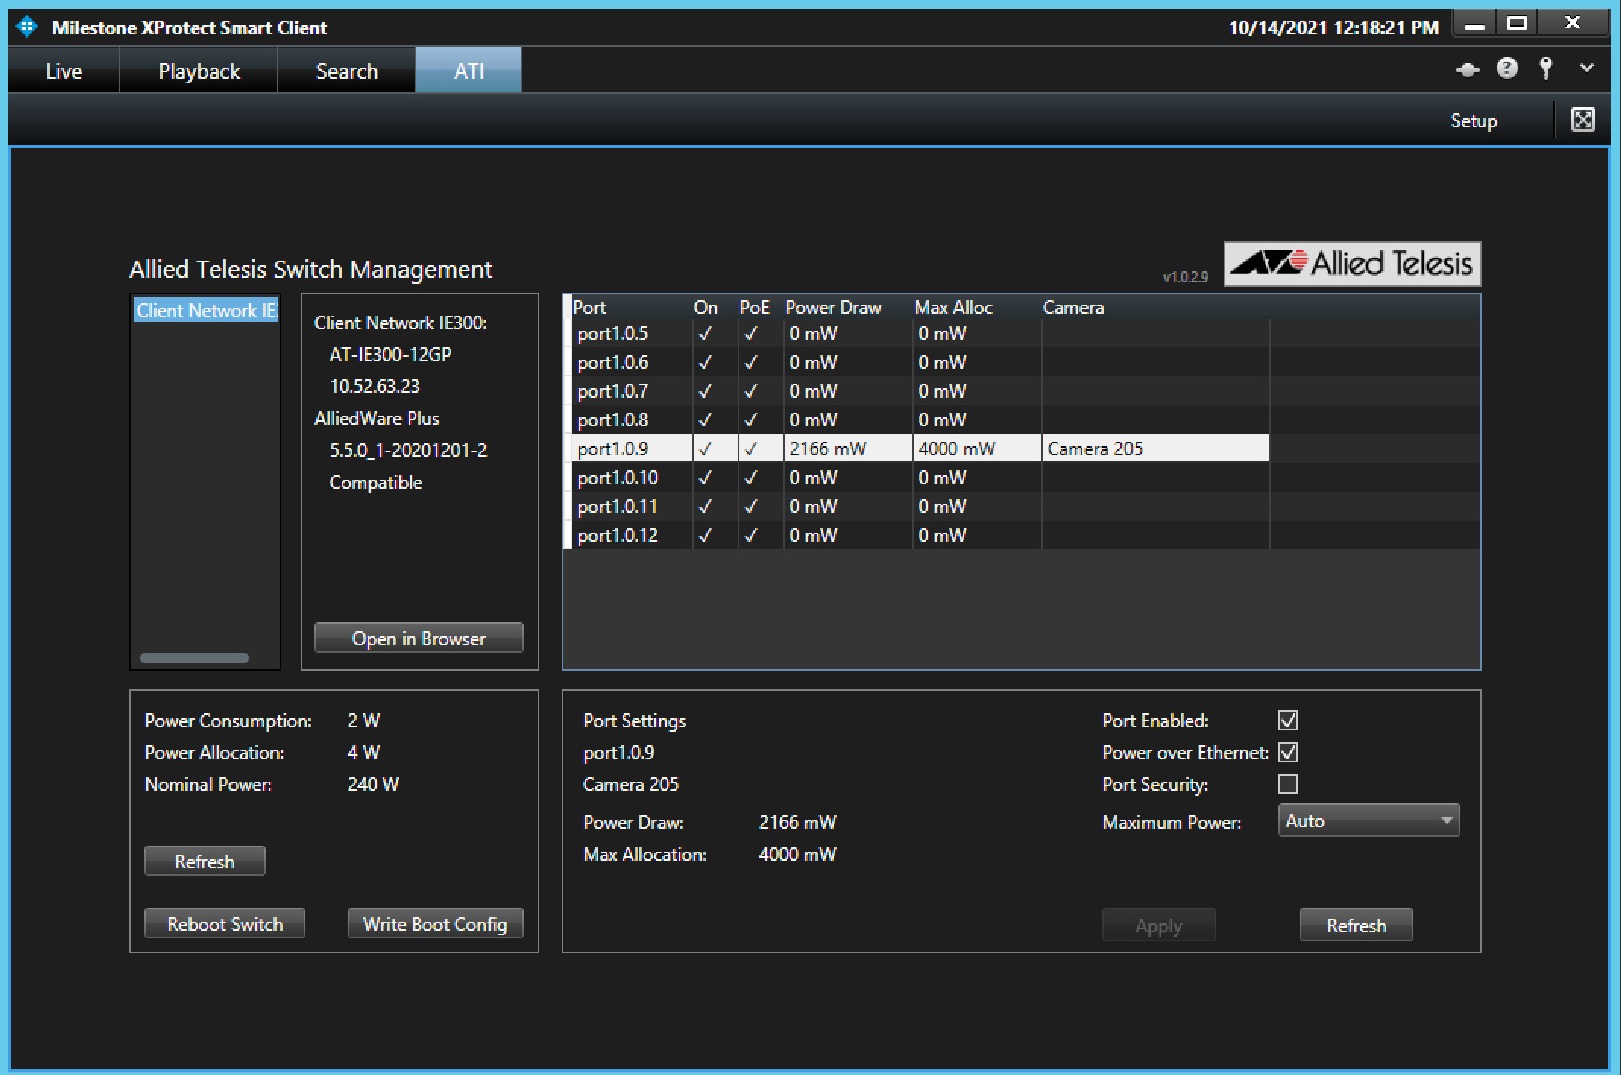
Task: Click the v1.0.2.9 version label
Action: (1185, 277)
